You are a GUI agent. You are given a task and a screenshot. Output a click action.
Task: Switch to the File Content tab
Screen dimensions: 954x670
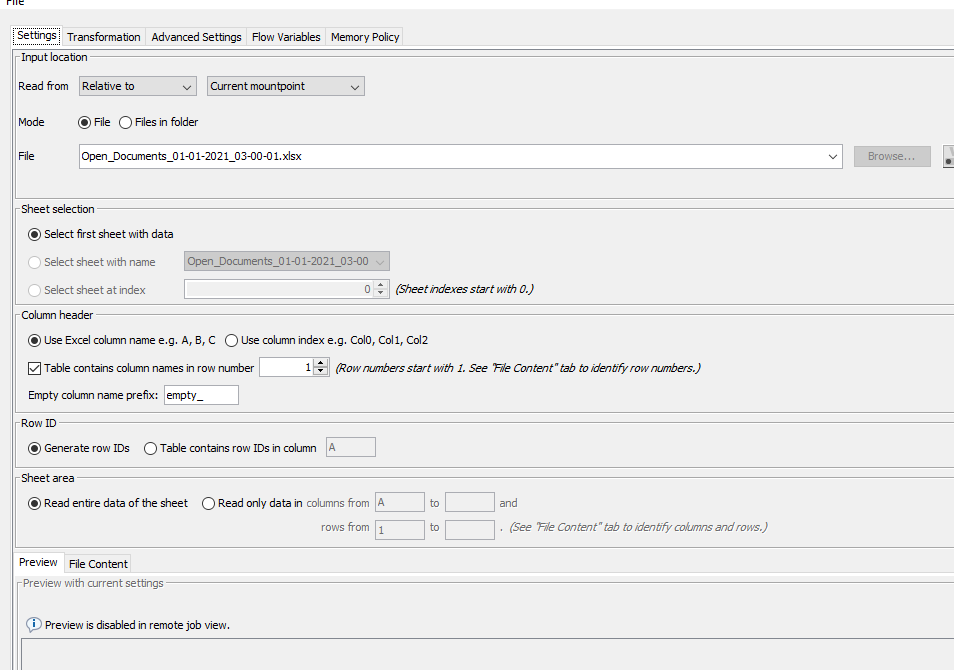[98, 564]
